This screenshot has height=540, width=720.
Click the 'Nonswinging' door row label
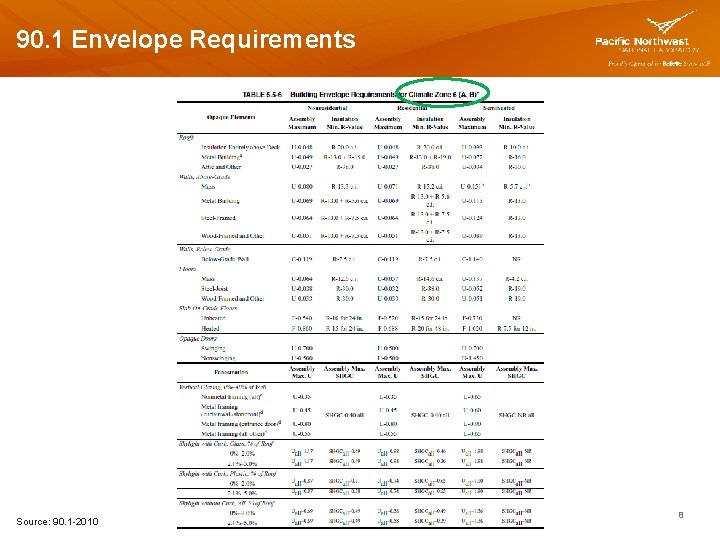(x=219, y=358)
